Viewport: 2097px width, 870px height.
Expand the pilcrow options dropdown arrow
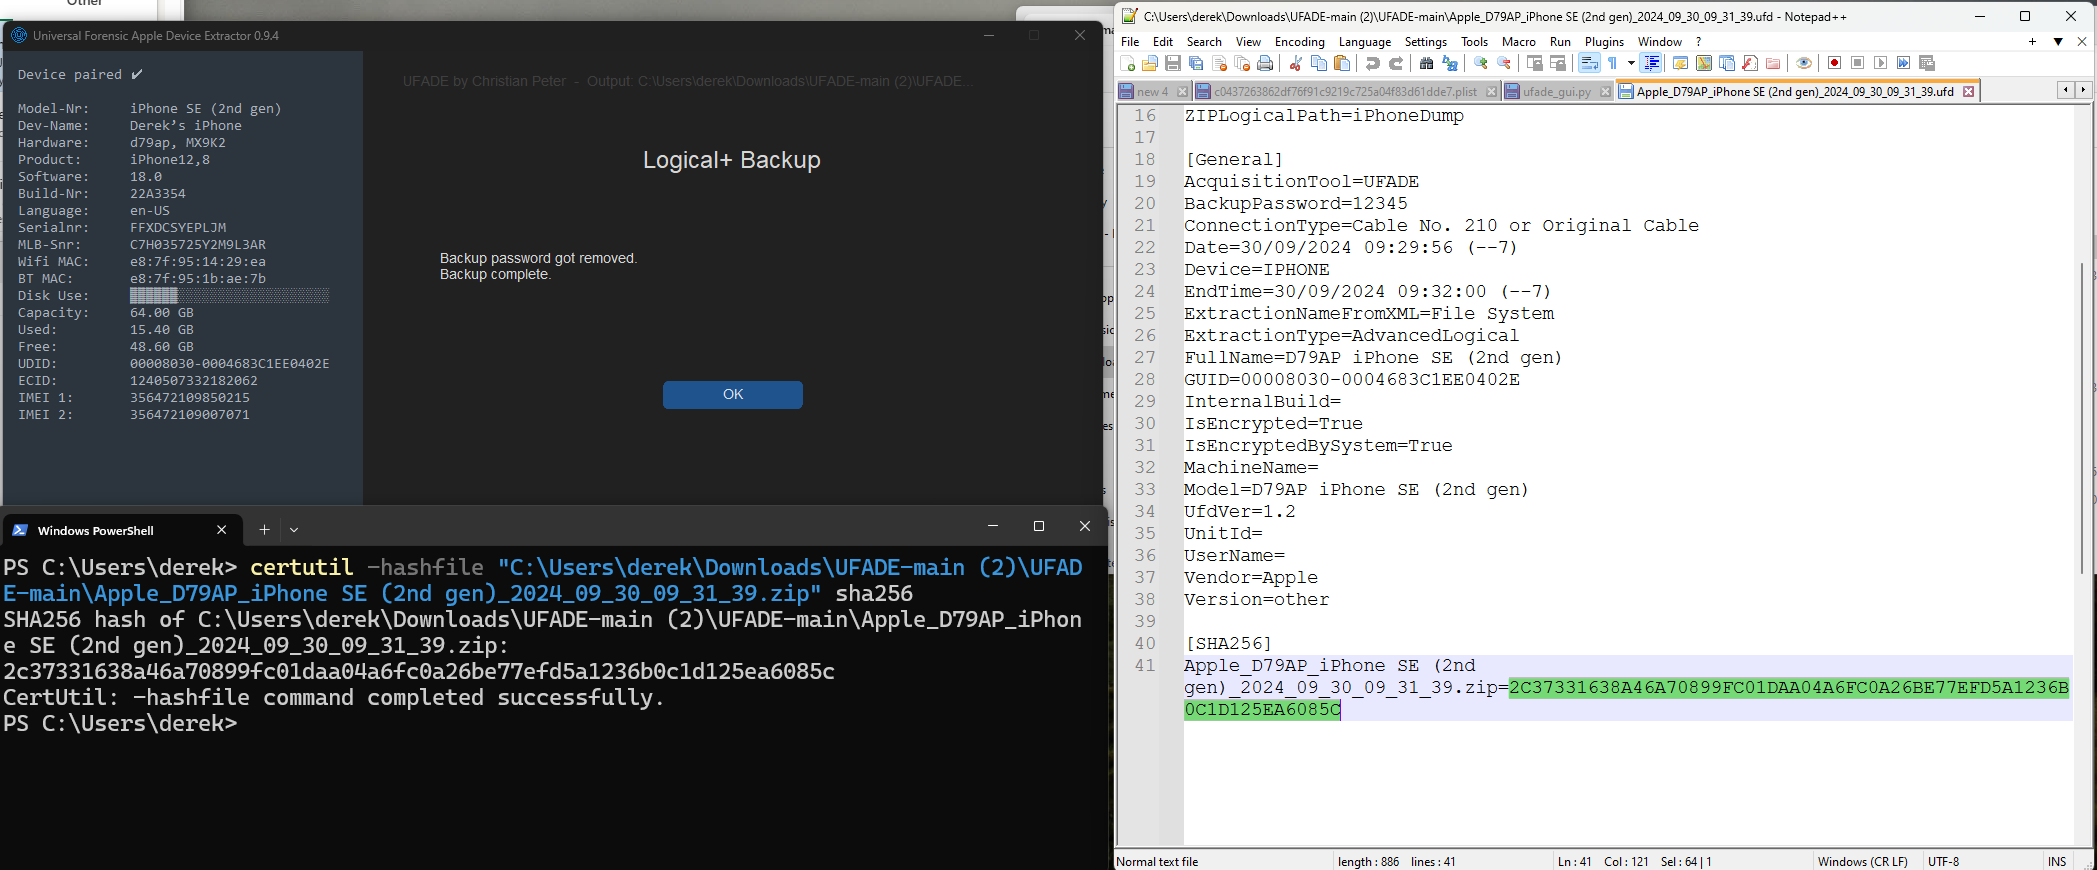[1631, 63]
